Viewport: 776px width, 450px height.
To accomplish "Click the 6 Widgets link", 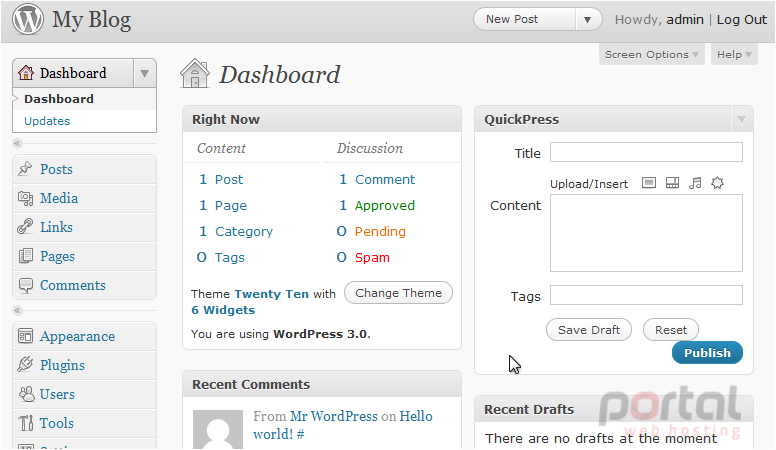I will [x=223, y=310].
